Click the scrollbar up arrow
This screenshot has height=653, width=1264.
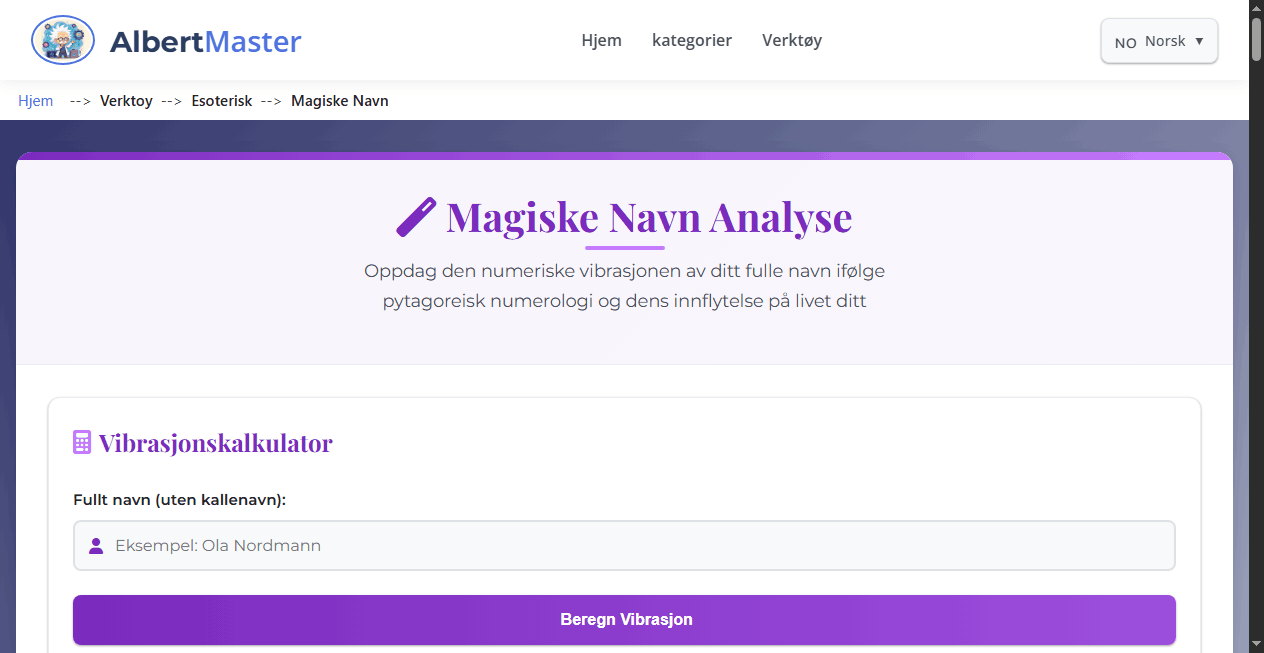point(1257,8)
